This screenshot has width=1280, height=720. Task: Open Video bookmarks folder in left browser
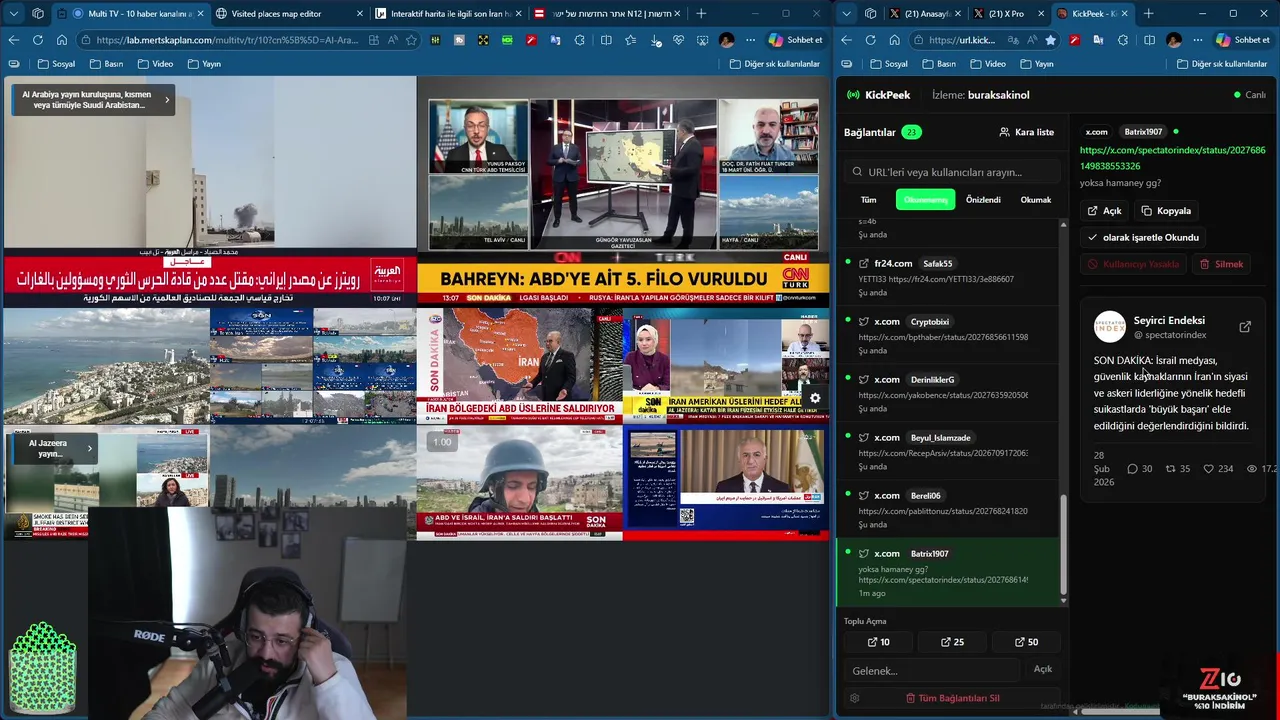[155, 64]
